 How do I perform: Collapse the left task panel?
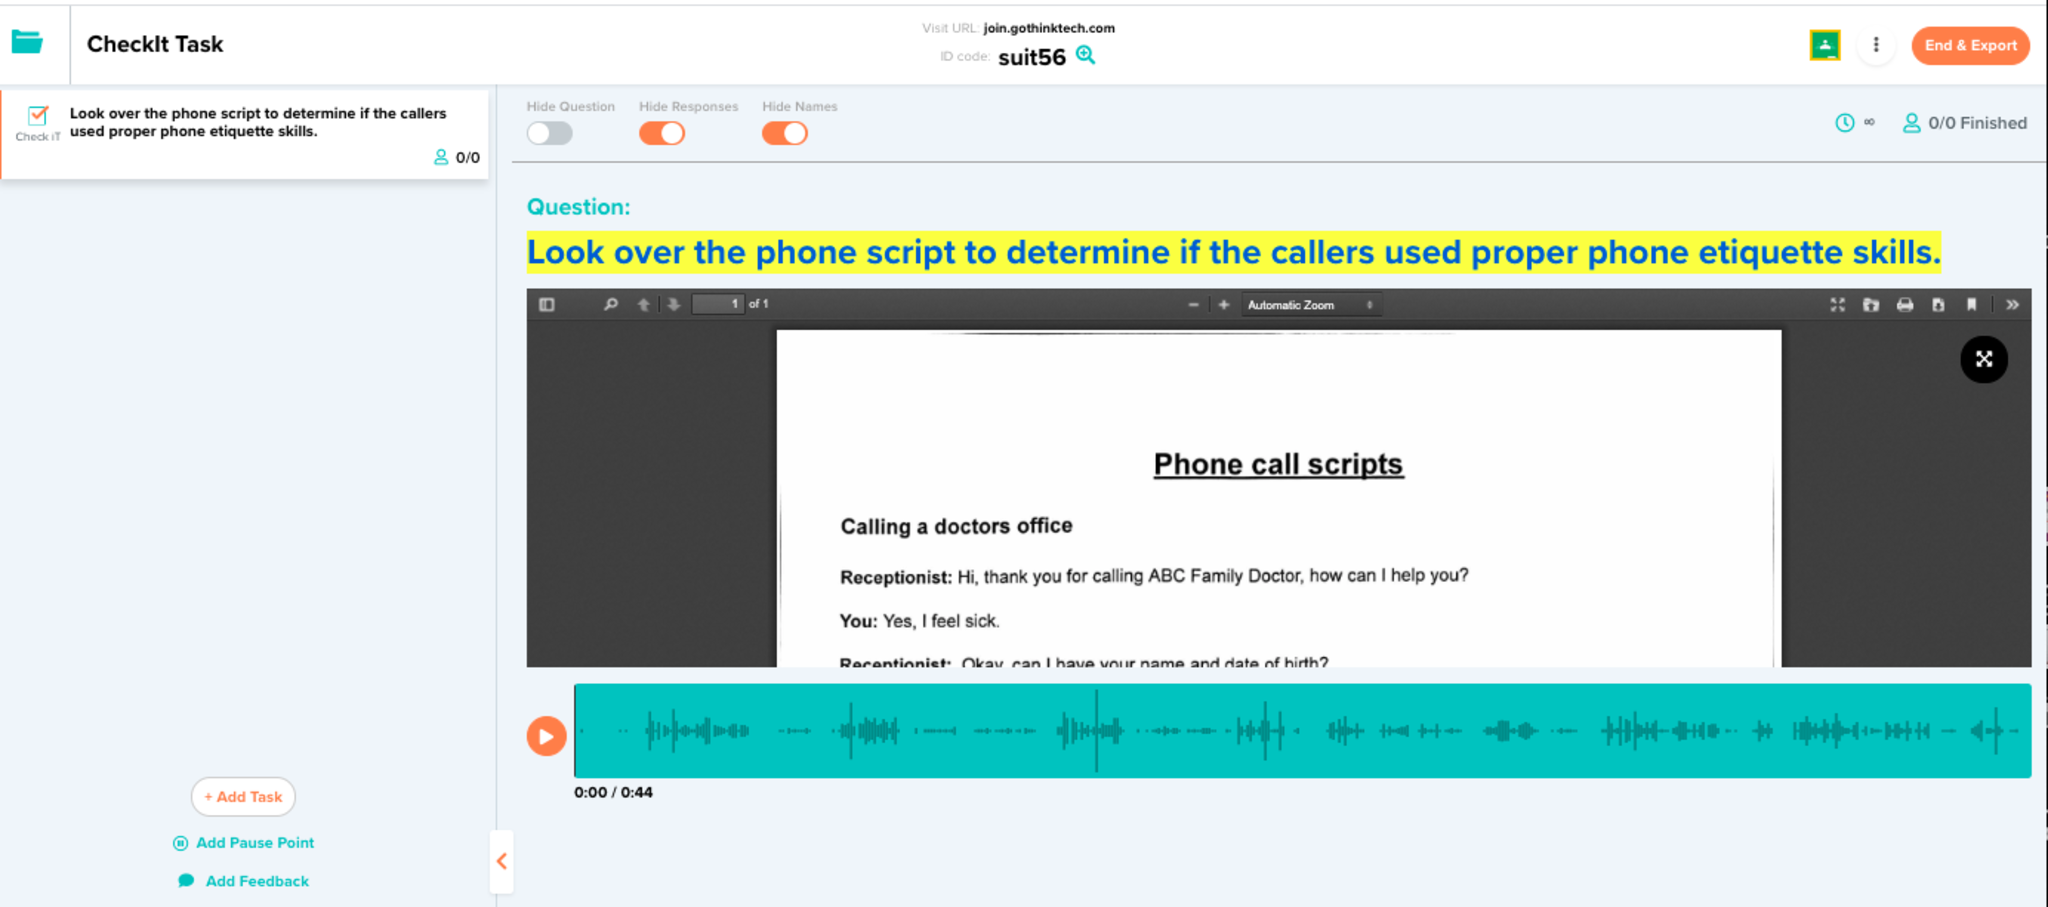click(502, 861)
